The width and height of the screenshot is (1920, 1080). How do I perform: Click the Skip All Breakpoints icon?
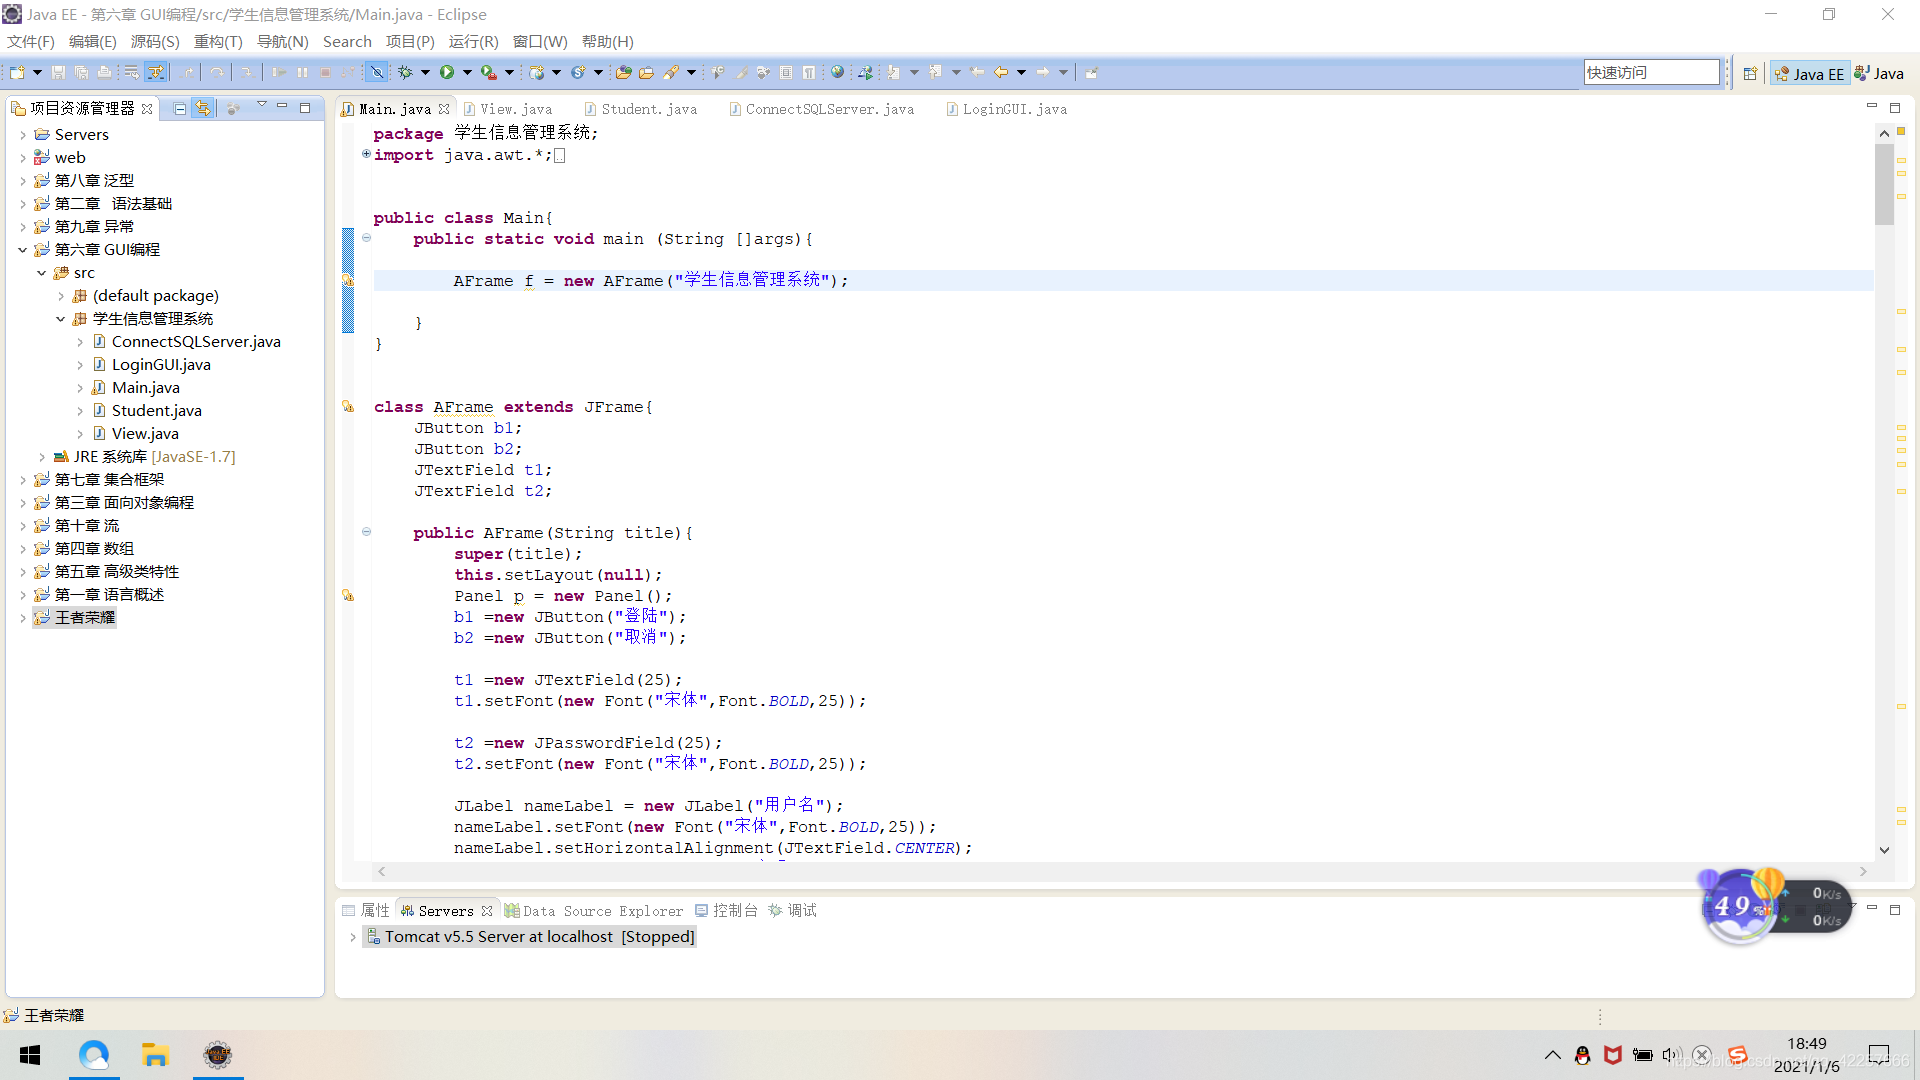(x=377, y=72)
